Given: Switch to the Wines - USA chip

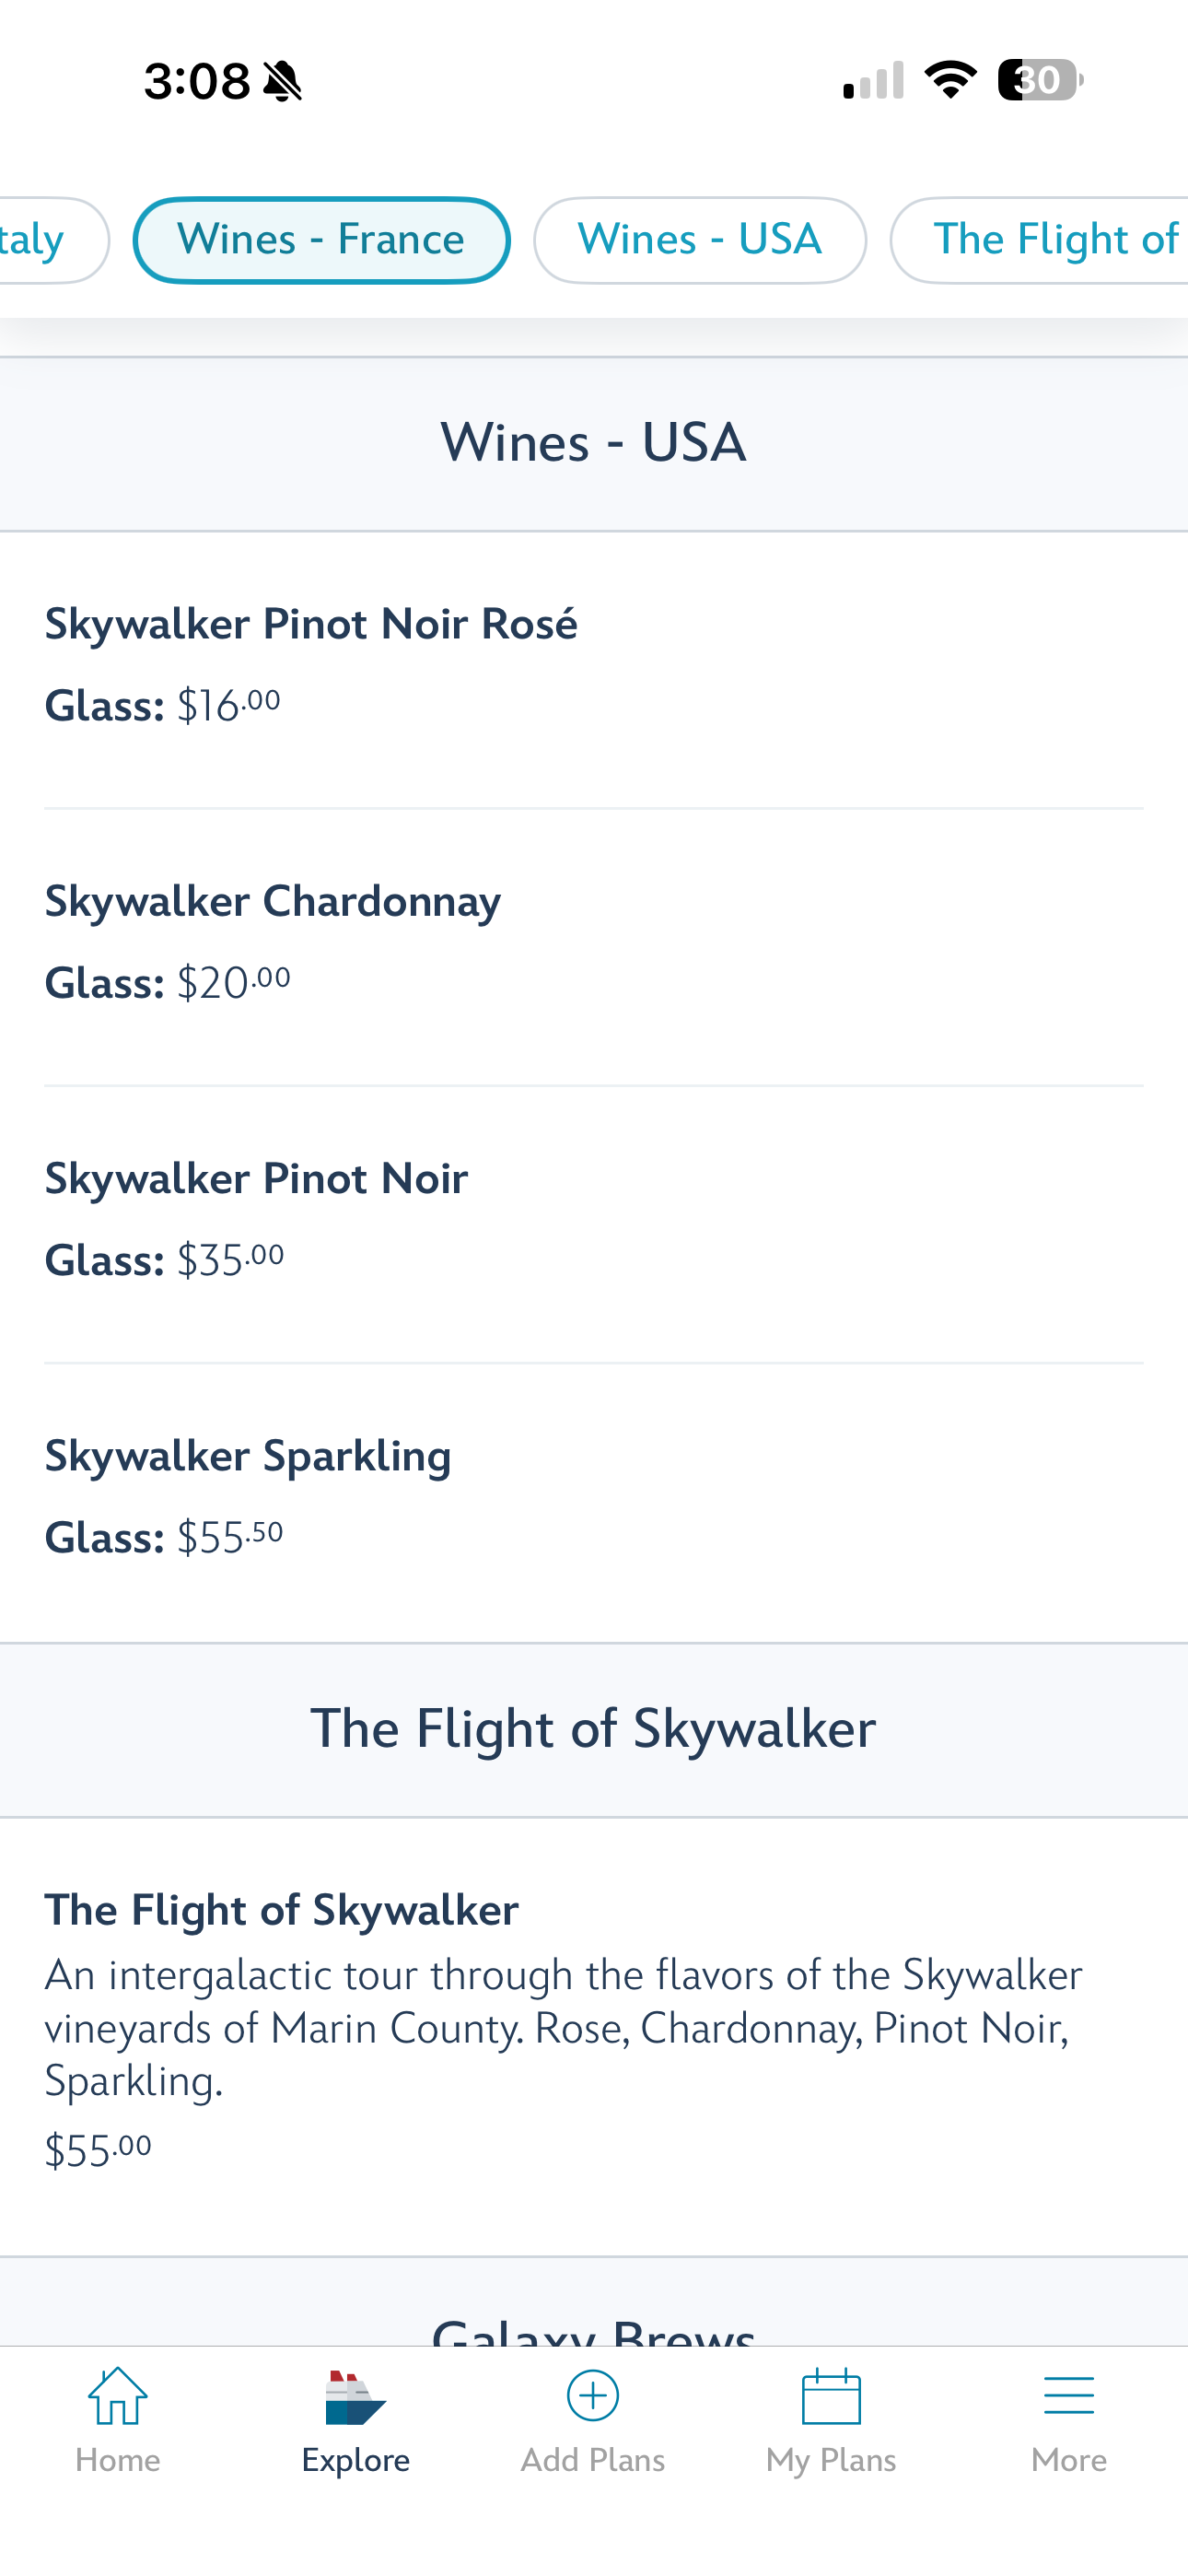Looking at the screenshot, I should point(700,240).
